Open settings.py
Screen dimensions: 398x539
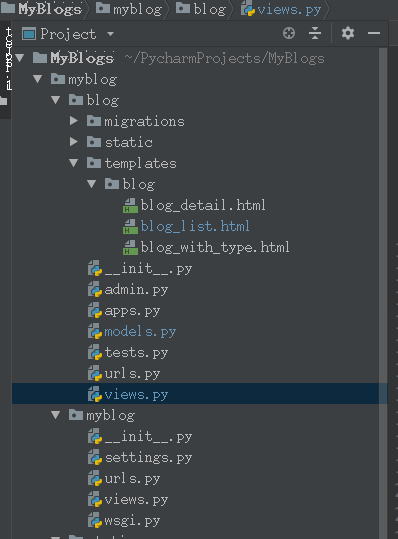(148, 458)
